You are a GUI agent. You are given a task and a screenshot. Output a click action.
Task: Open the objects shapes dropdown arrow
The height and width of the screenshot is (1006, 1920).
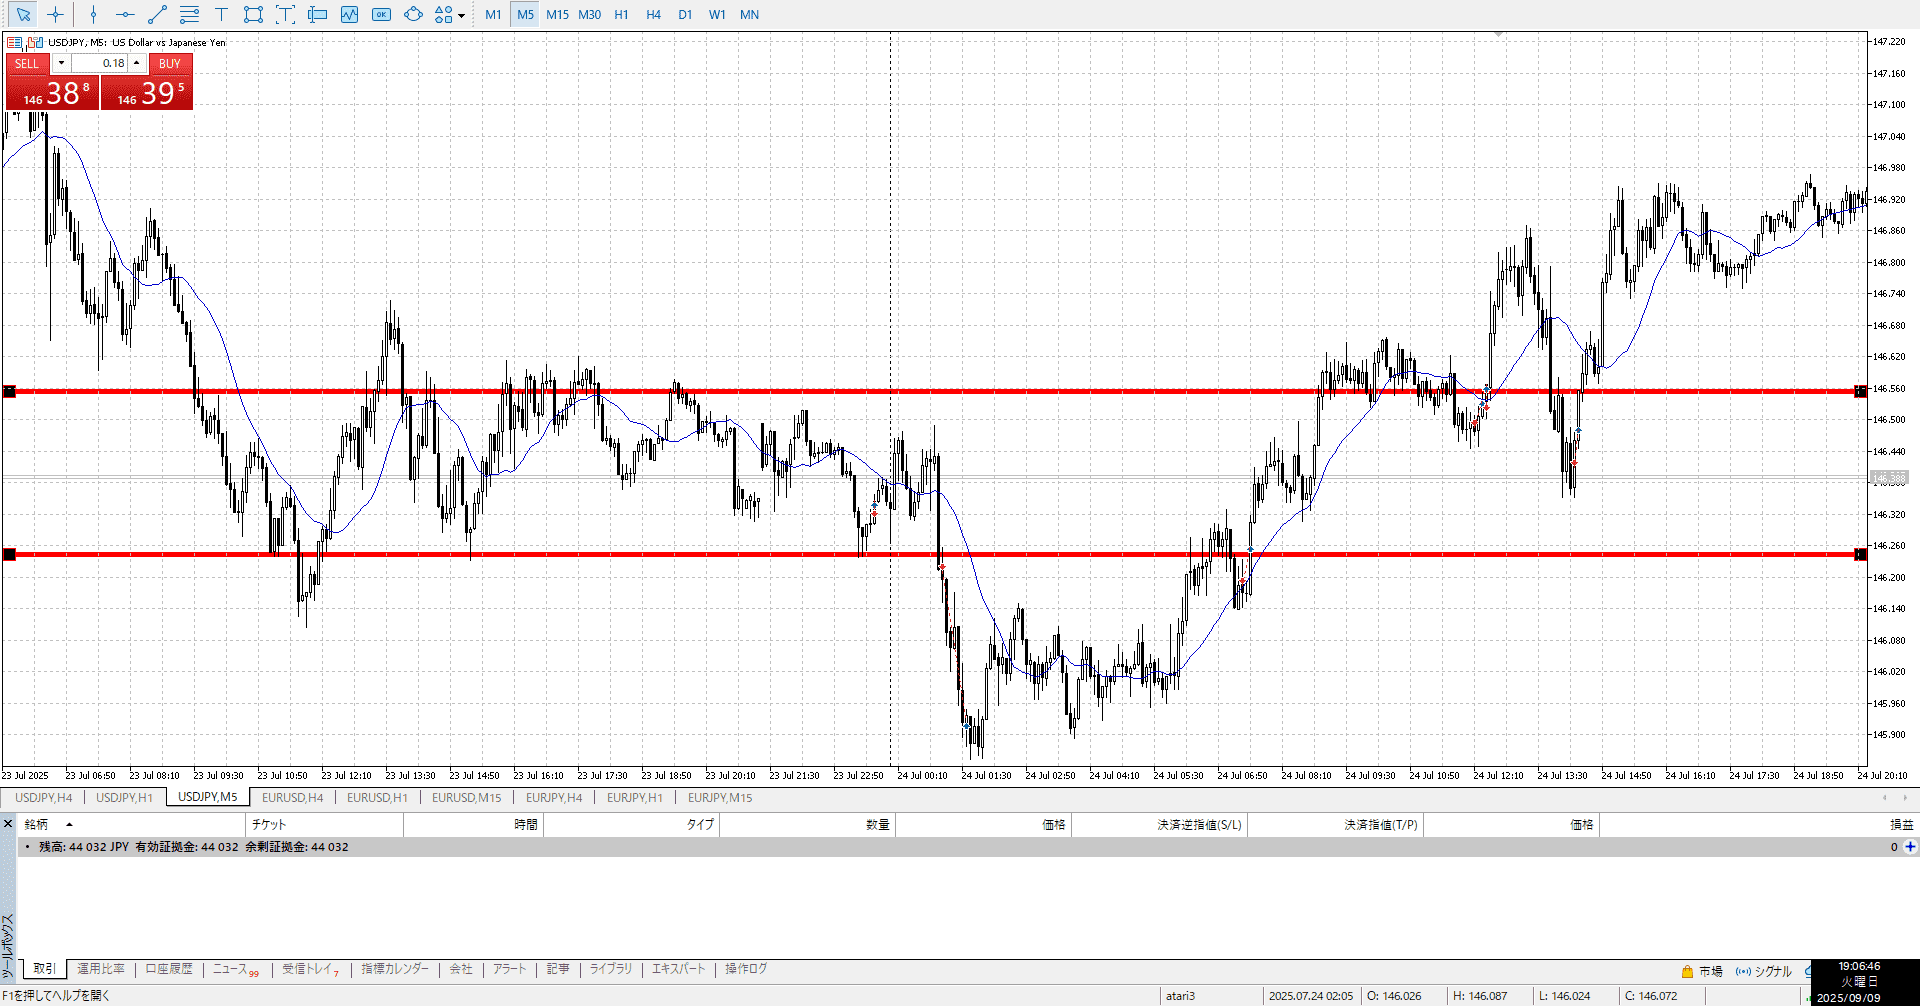[461, 15]
